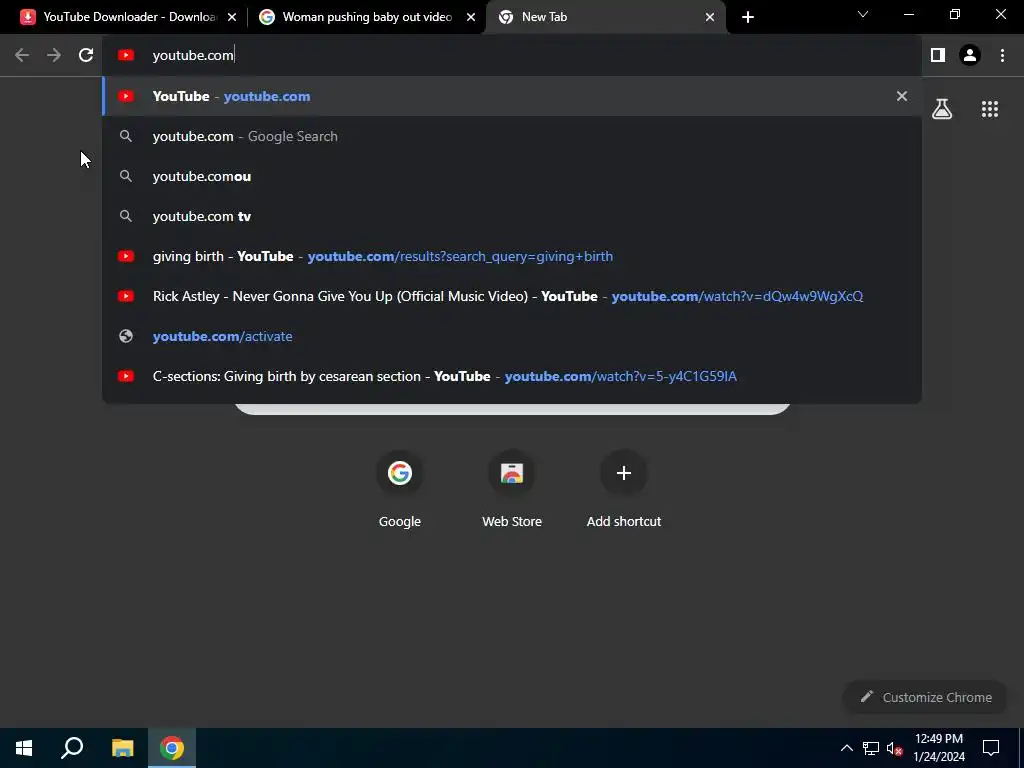Open C-sections cesarean section video suggestion
Image resolution: width=1024 pixels, height=768 pixels.
coord(512,376)
